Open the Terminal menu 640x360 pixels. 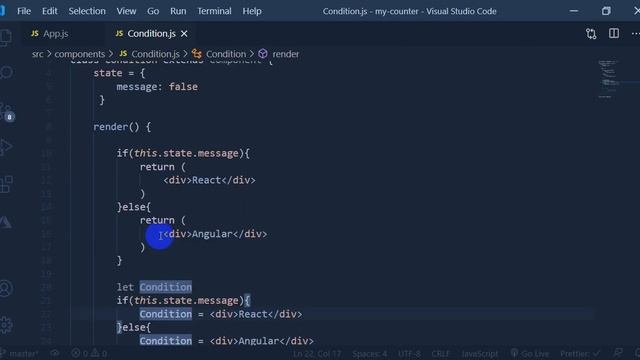point(214,11)
